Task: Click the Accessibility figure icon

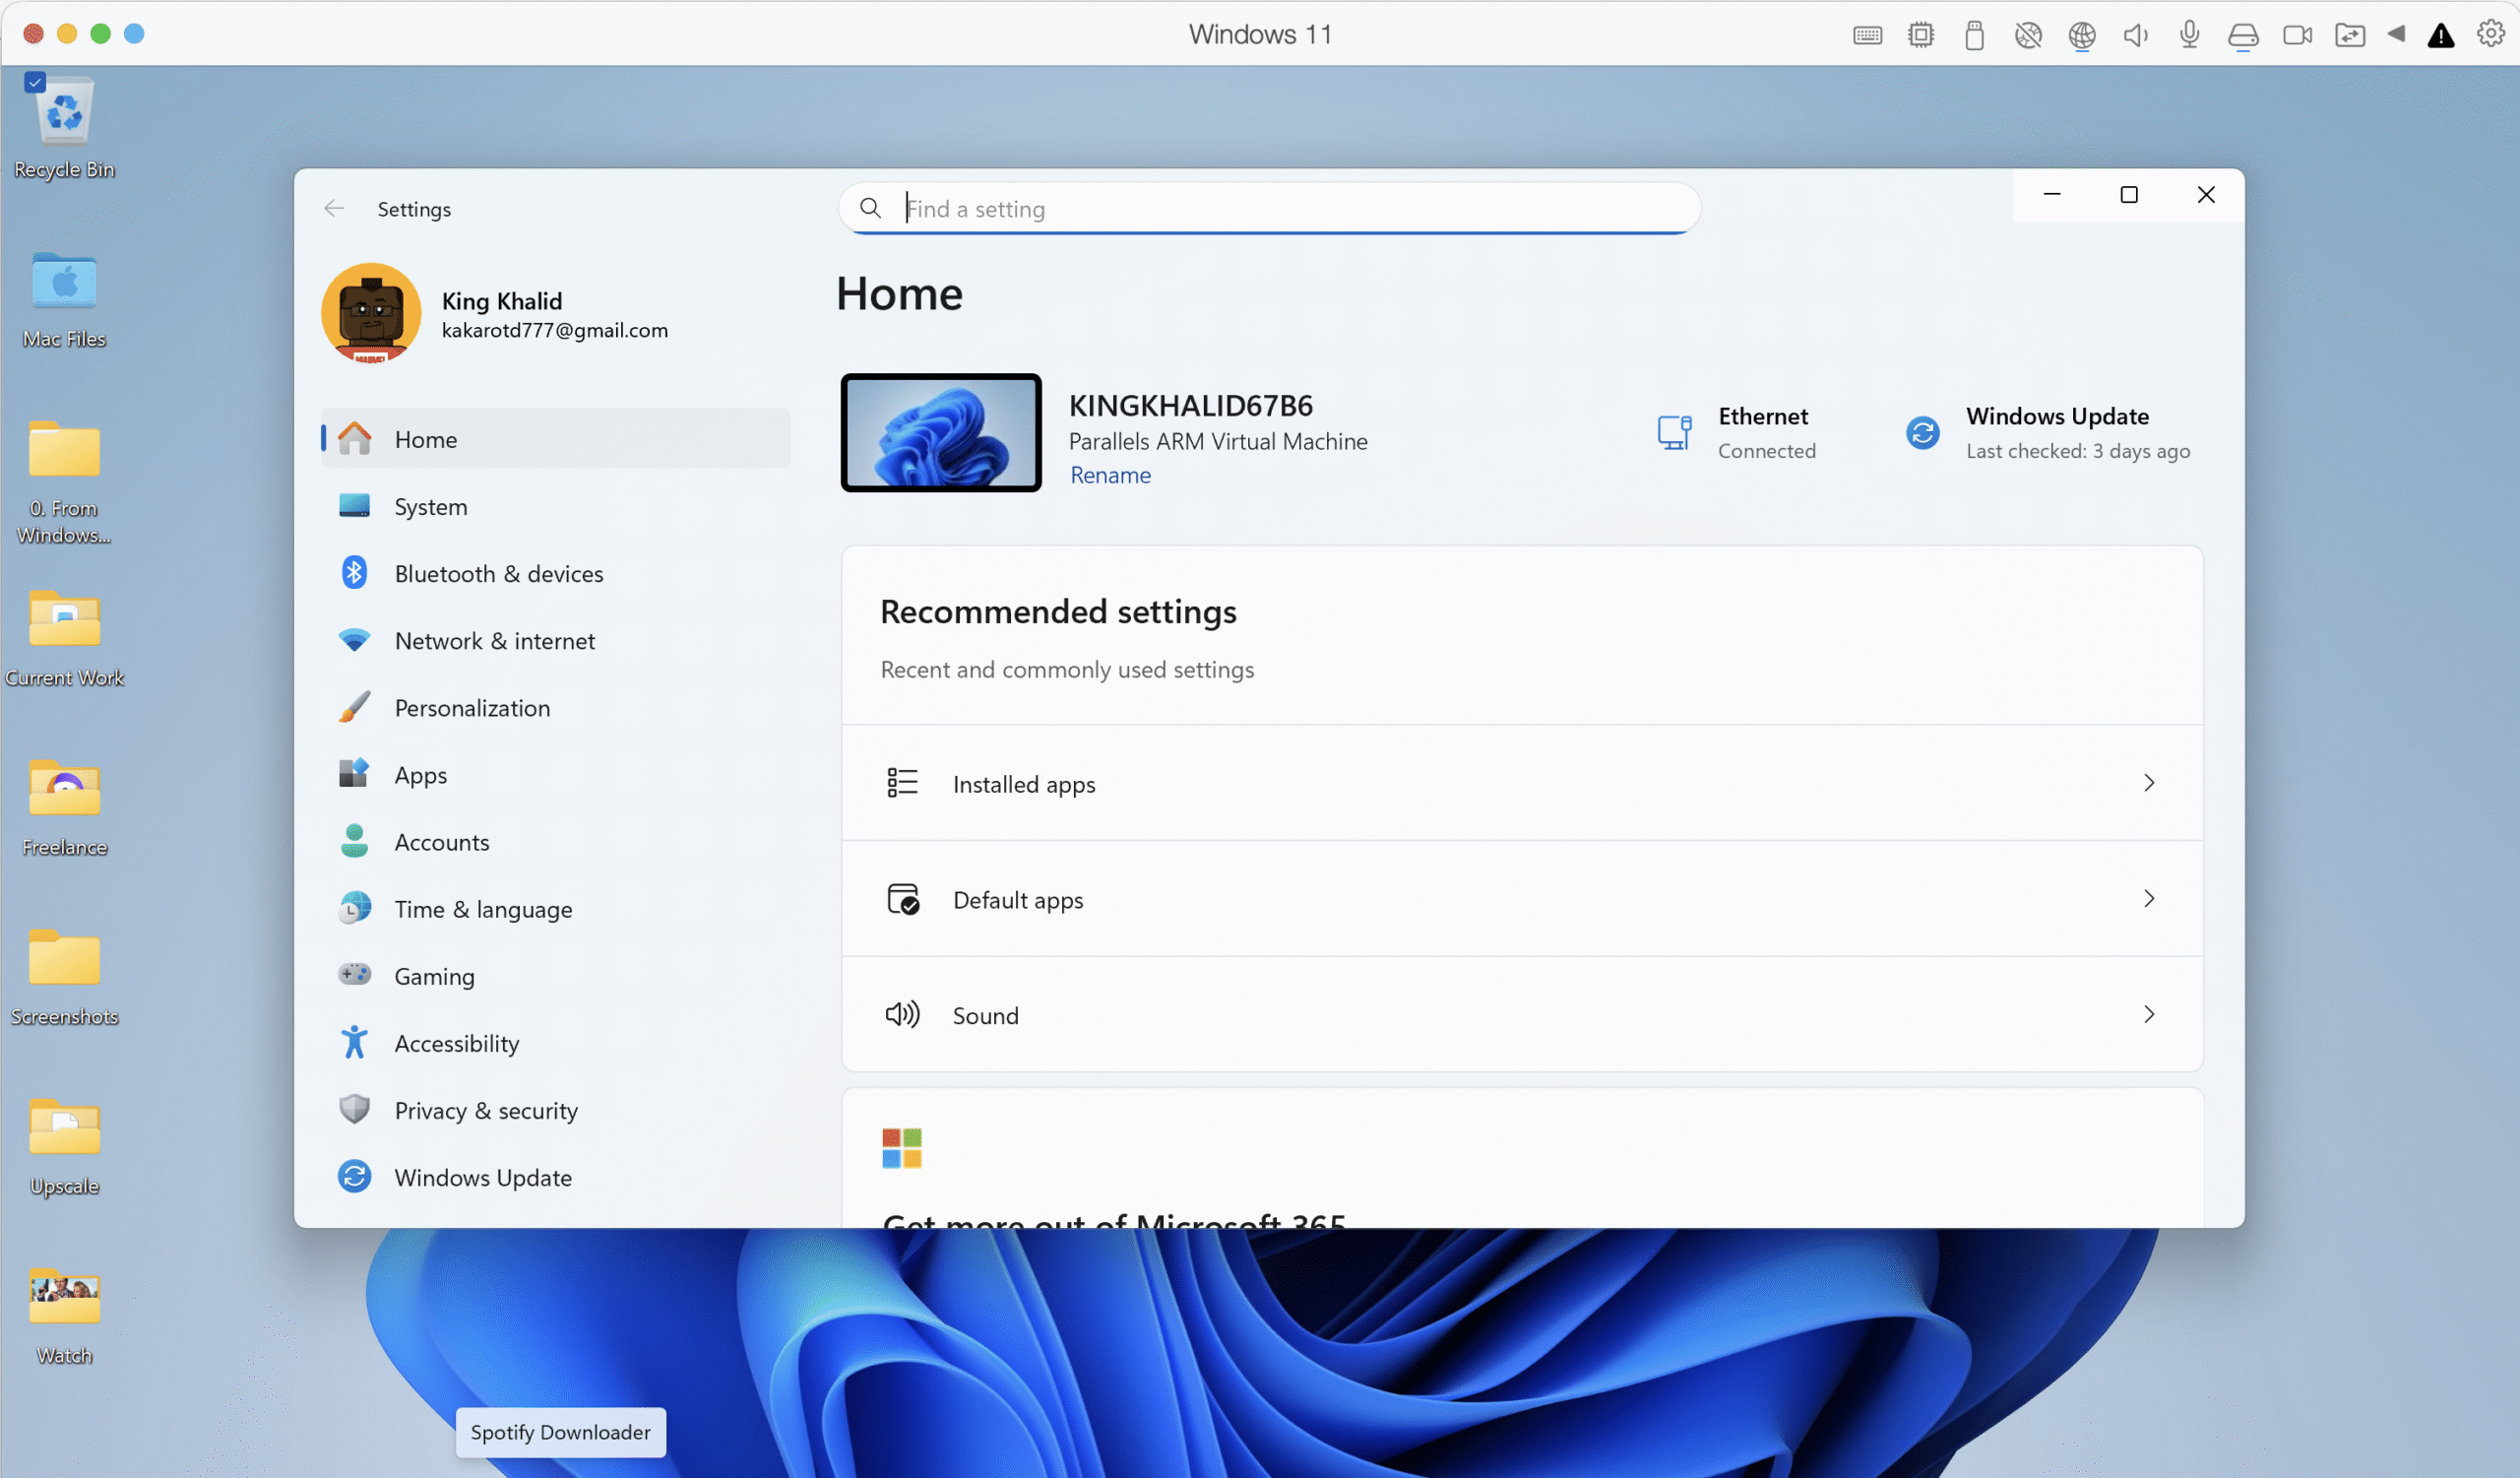Action: click(354, 1042)
